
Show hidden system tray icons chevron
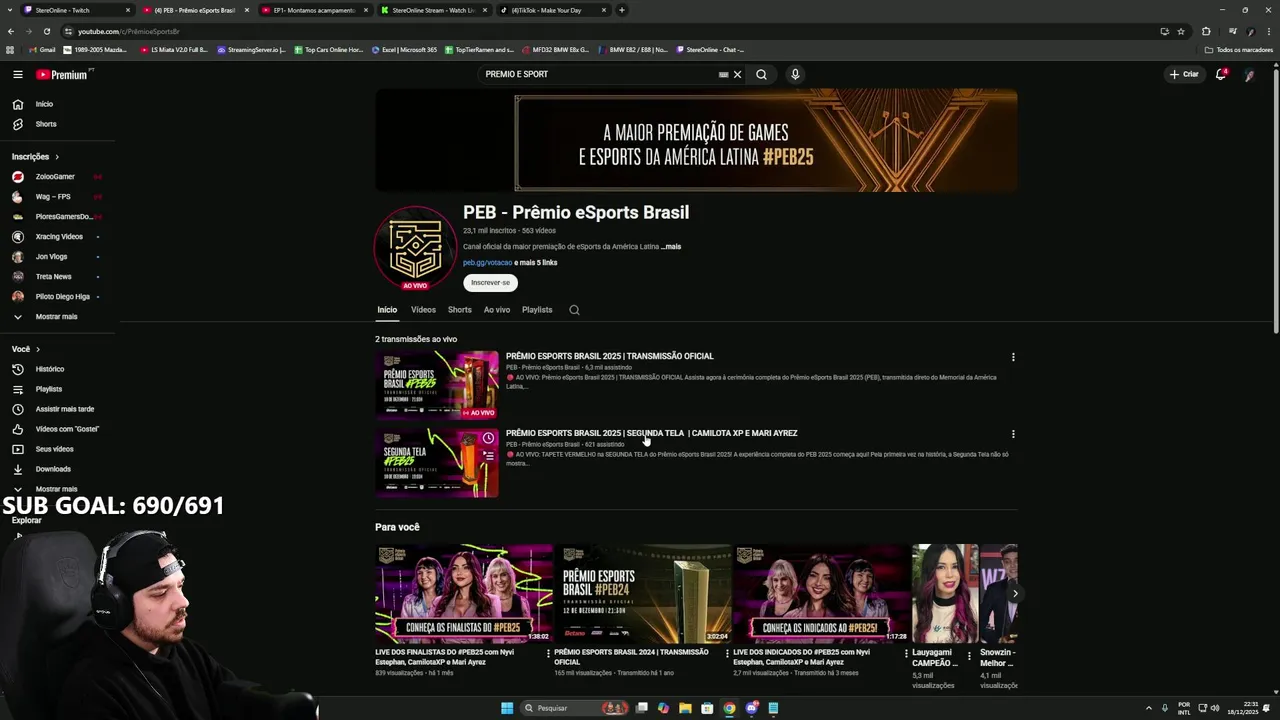1148,708
